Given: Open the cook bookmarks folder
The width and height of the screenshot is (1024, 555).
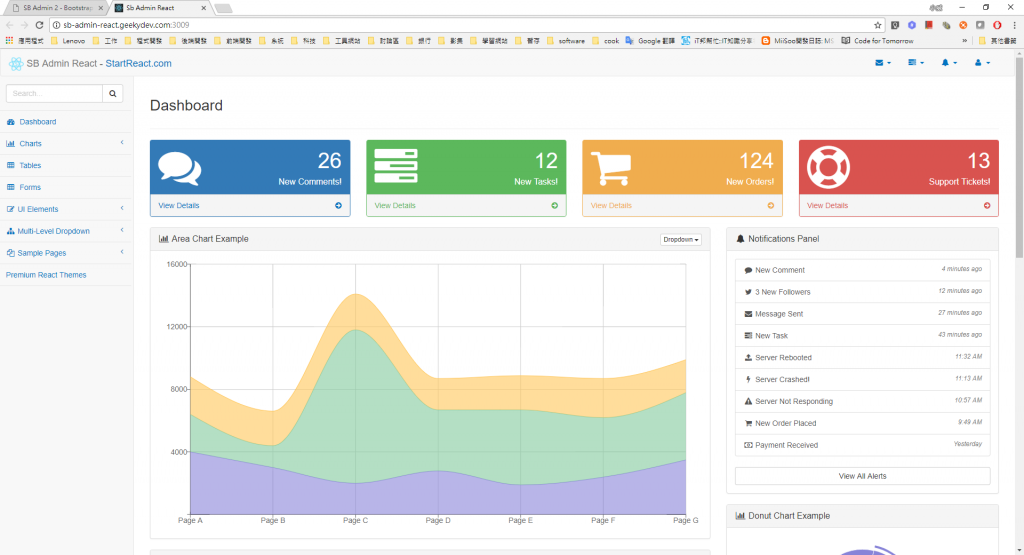Looking at the screenshot, I should (605, 40).
